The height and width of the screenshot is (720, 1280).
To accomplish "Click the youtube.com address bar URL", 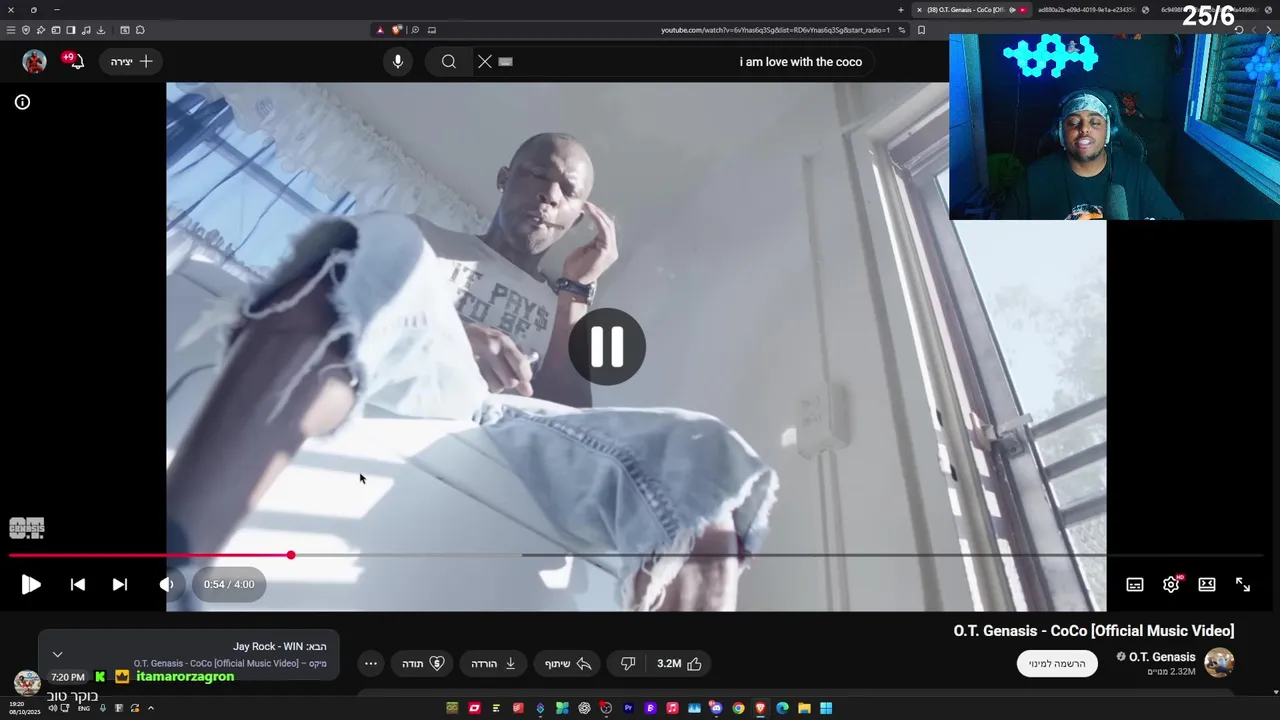I will 775,30.
